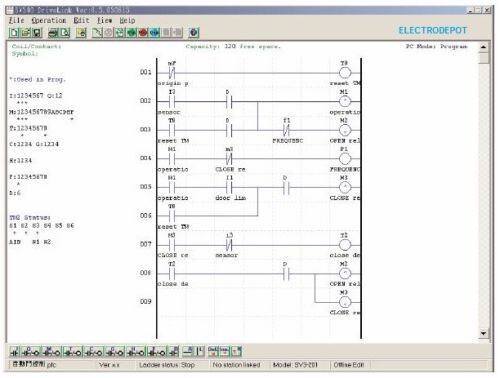
Task: Click the Print toolbar icon
Action: click(53, 33)
